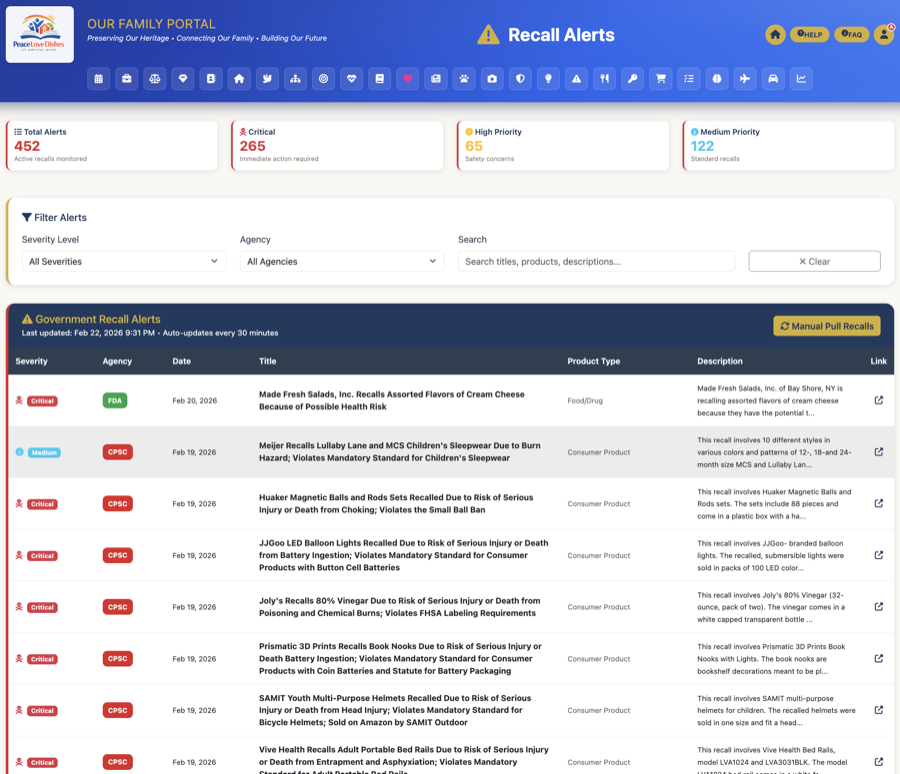
Task: Click the Clear filters button
Action: pos(814,261)
